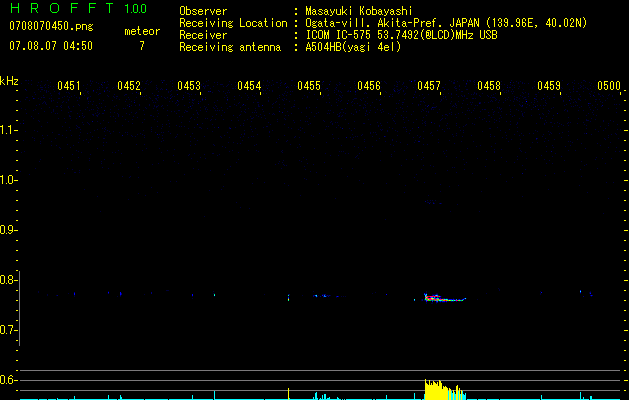Image resolution: width=629 pixels, height=400 pixels.
Task: Click time marker 0457
Action: 429,86
